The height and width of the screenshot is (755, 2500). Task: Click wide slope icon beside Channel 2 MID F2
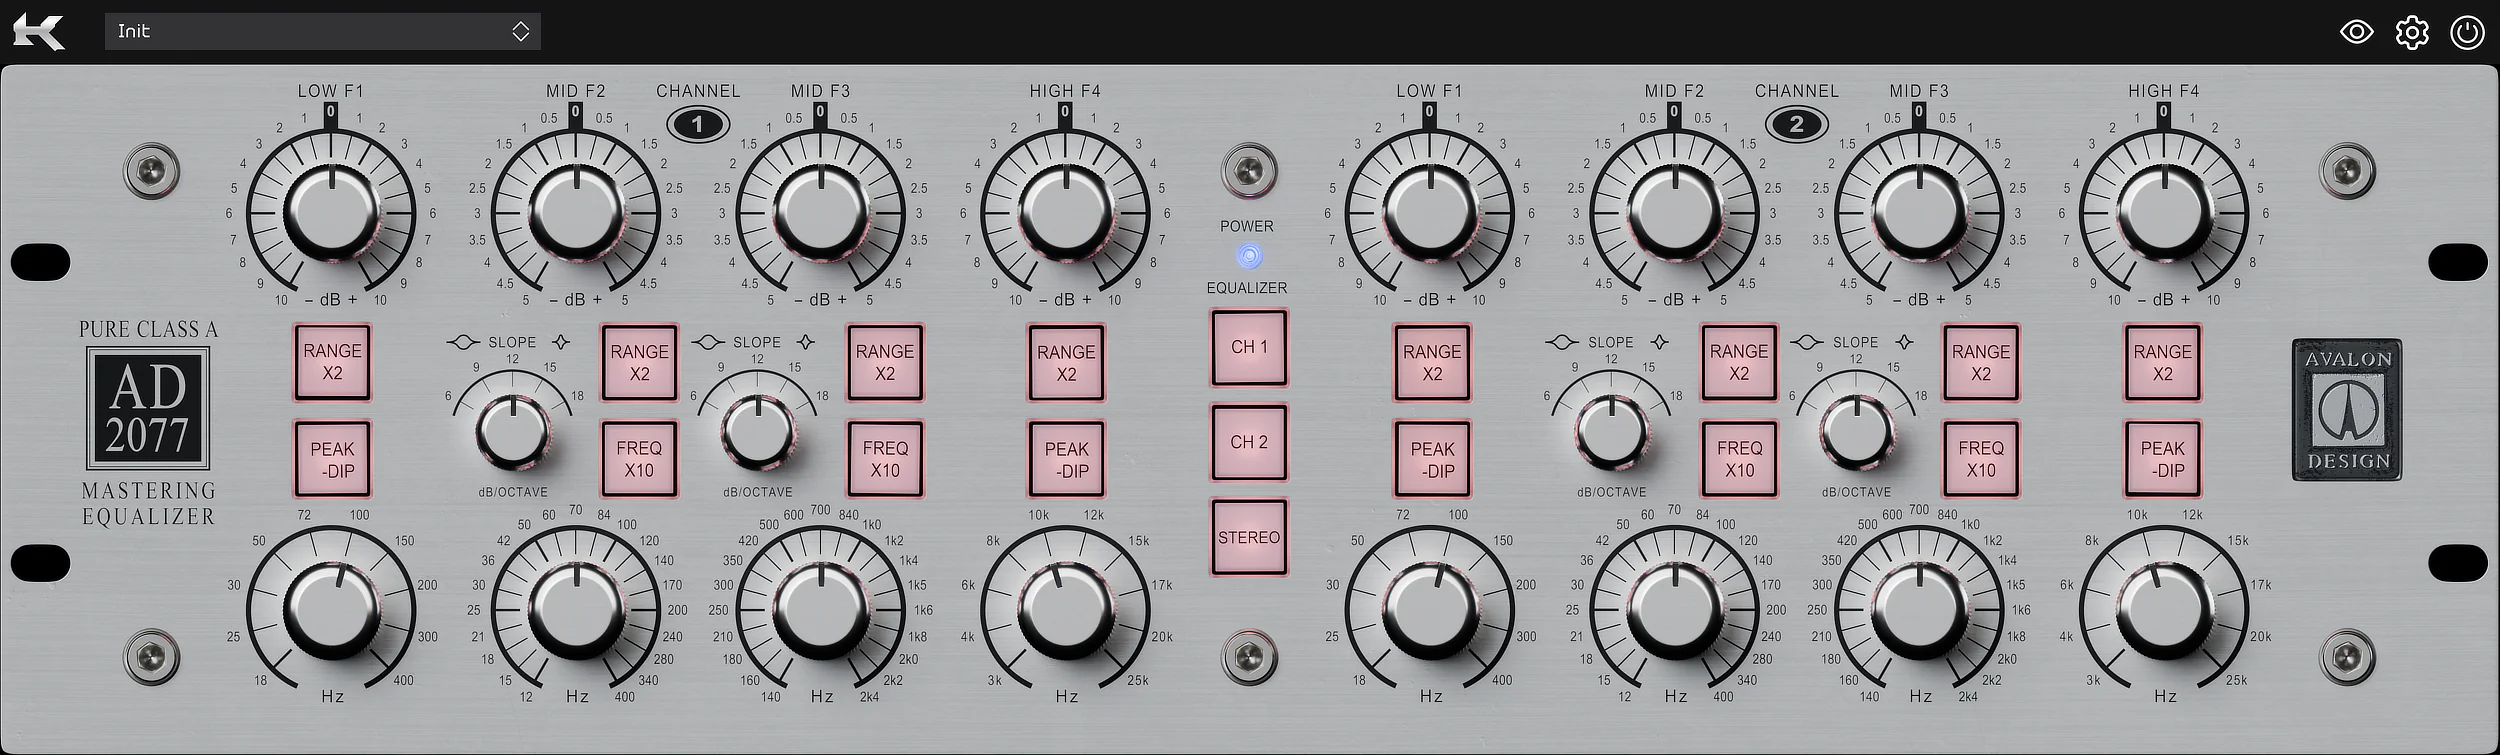click(1562, 342)
